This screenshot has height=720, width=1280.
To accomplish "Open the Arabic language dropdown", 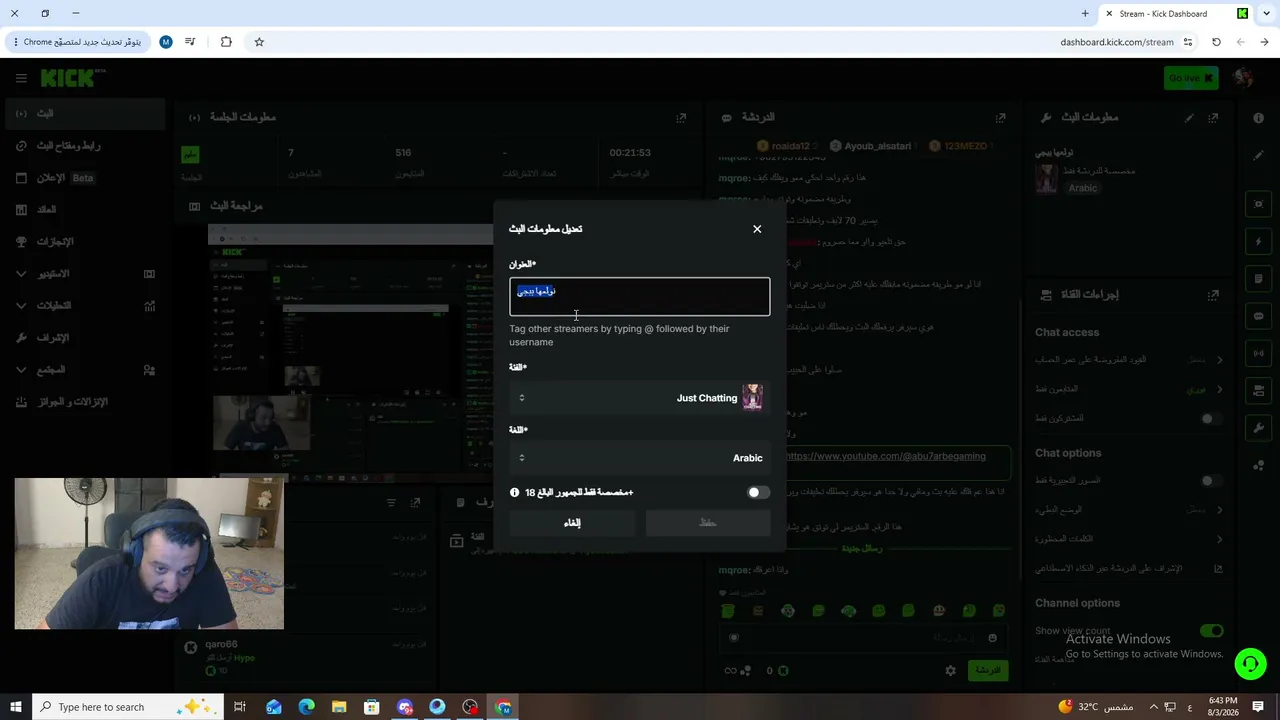I will [640, 458].
